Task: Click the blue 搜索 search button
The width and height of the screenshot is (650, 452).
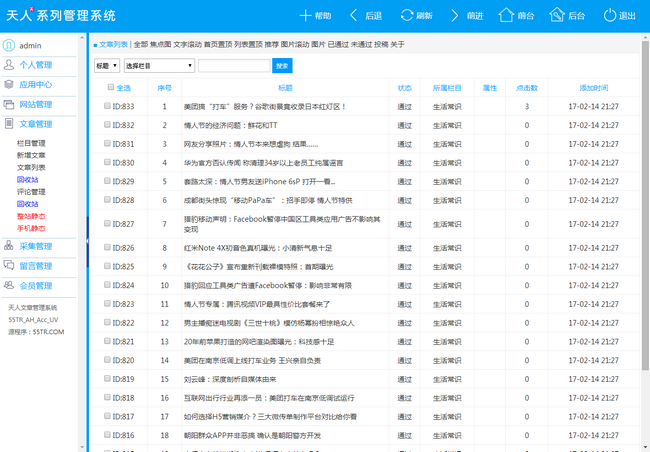Action: click(282, 66)
